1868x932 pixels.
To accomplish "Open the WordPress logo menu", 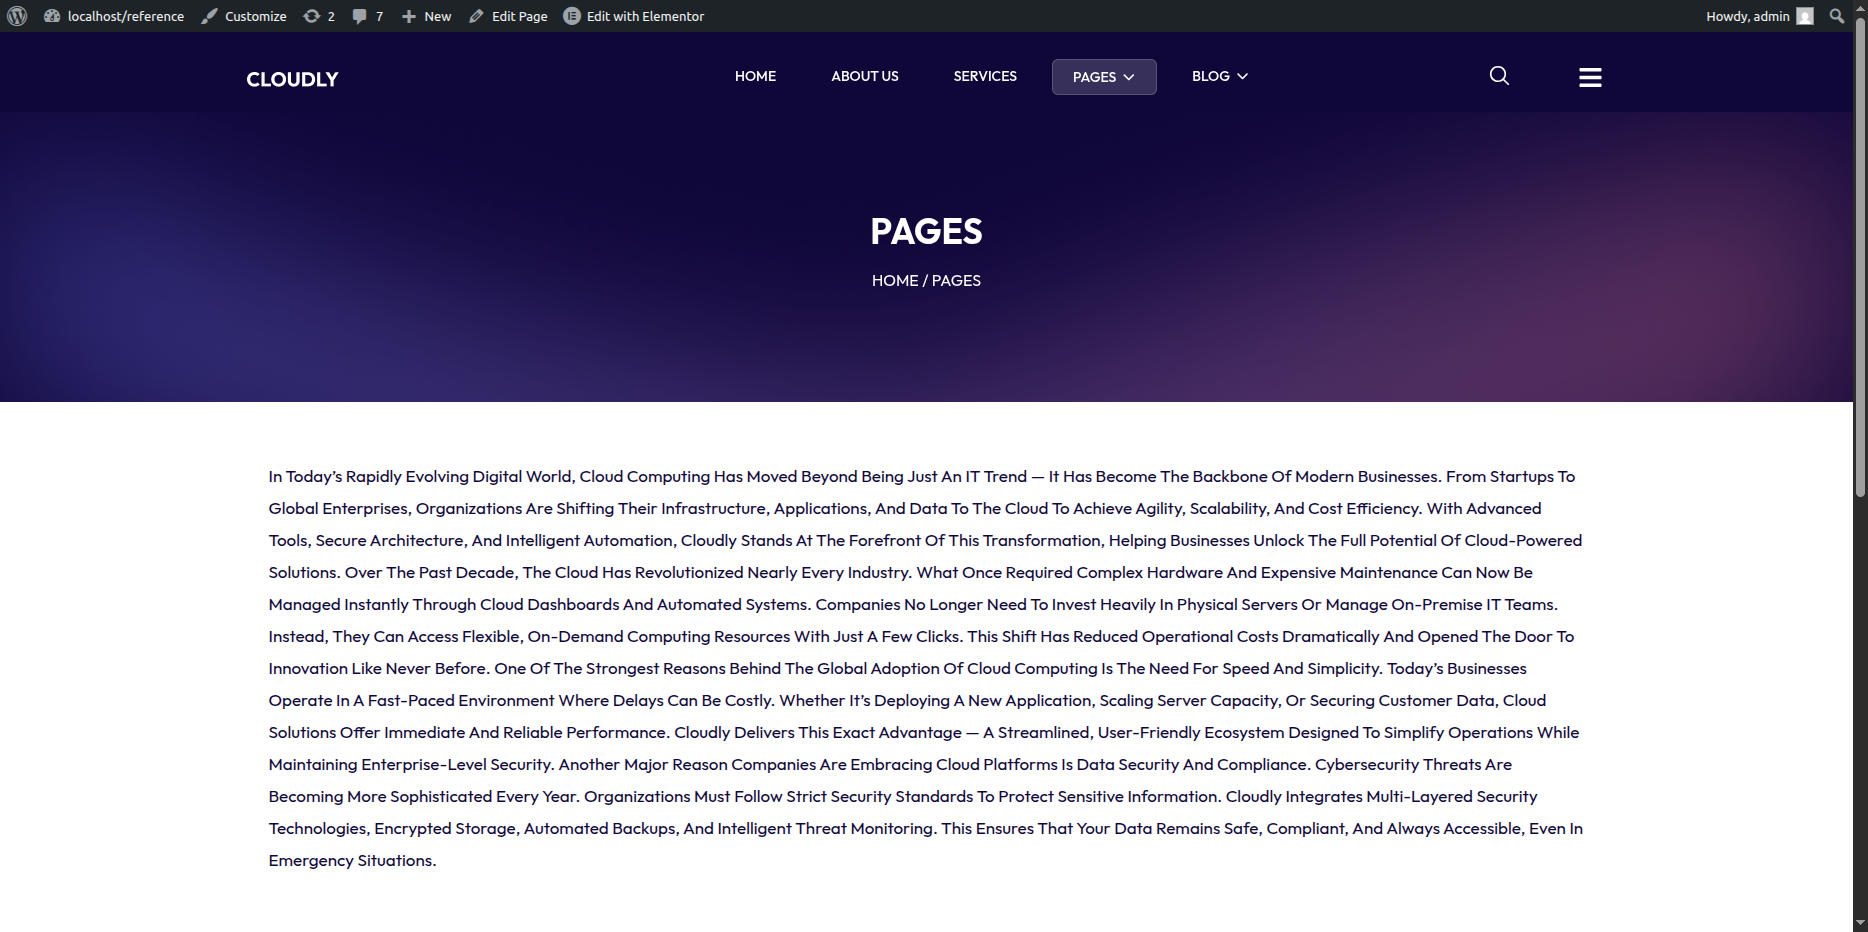I will click(17, 16).
